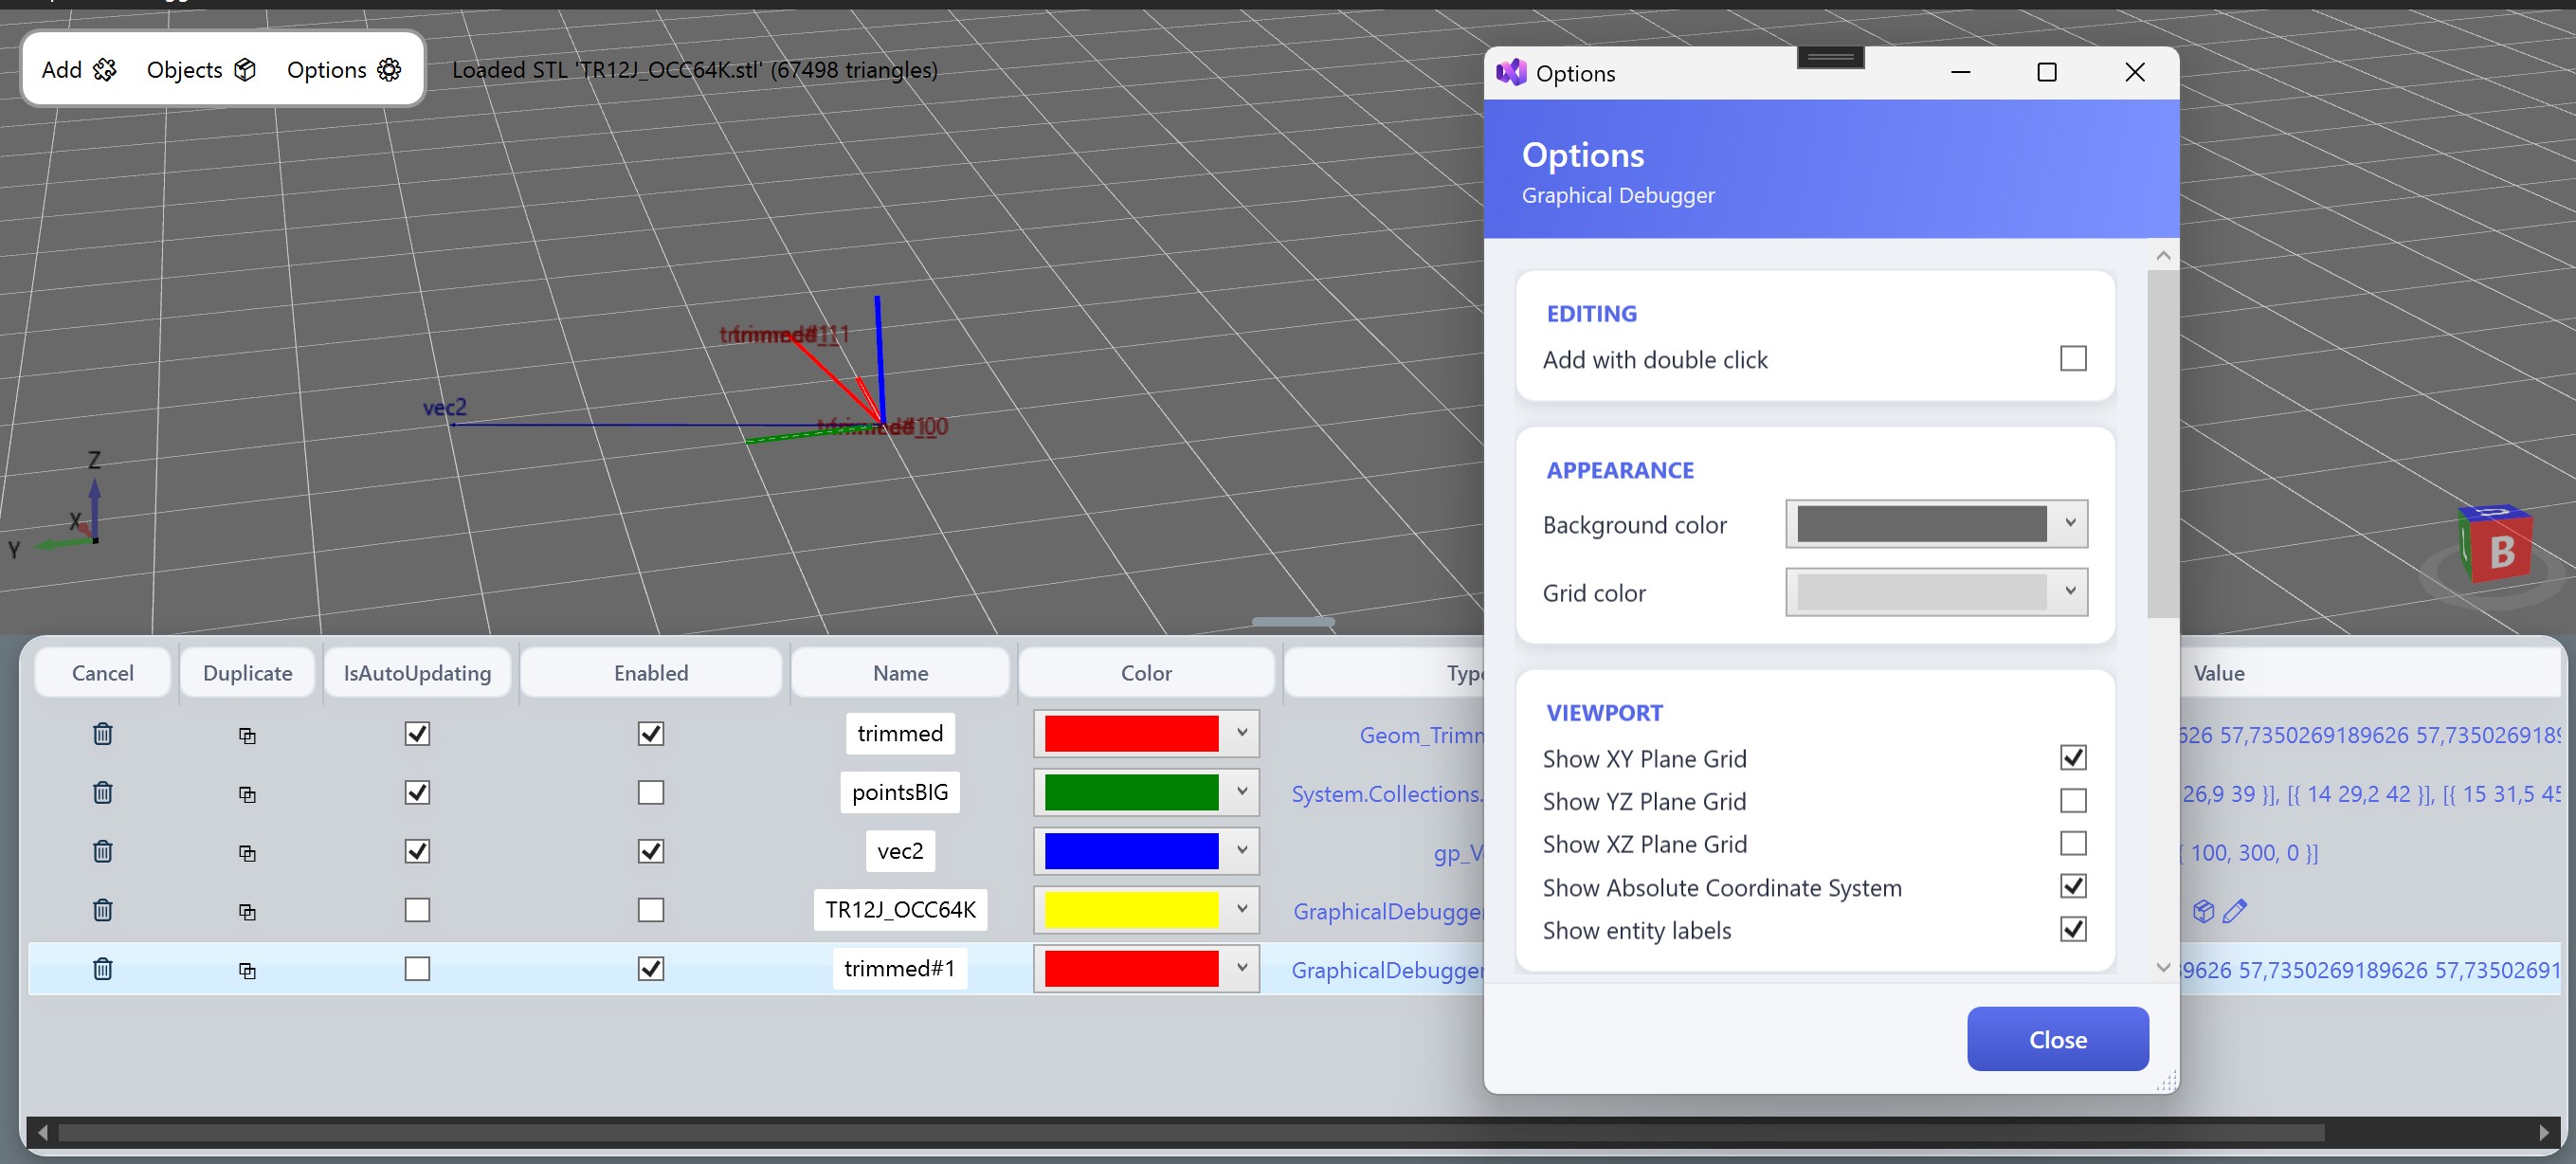Uncheck Enabled for trimmed#1
Image resolution: width=2576 pixels, height=1164 pixels.
(651, 969)
